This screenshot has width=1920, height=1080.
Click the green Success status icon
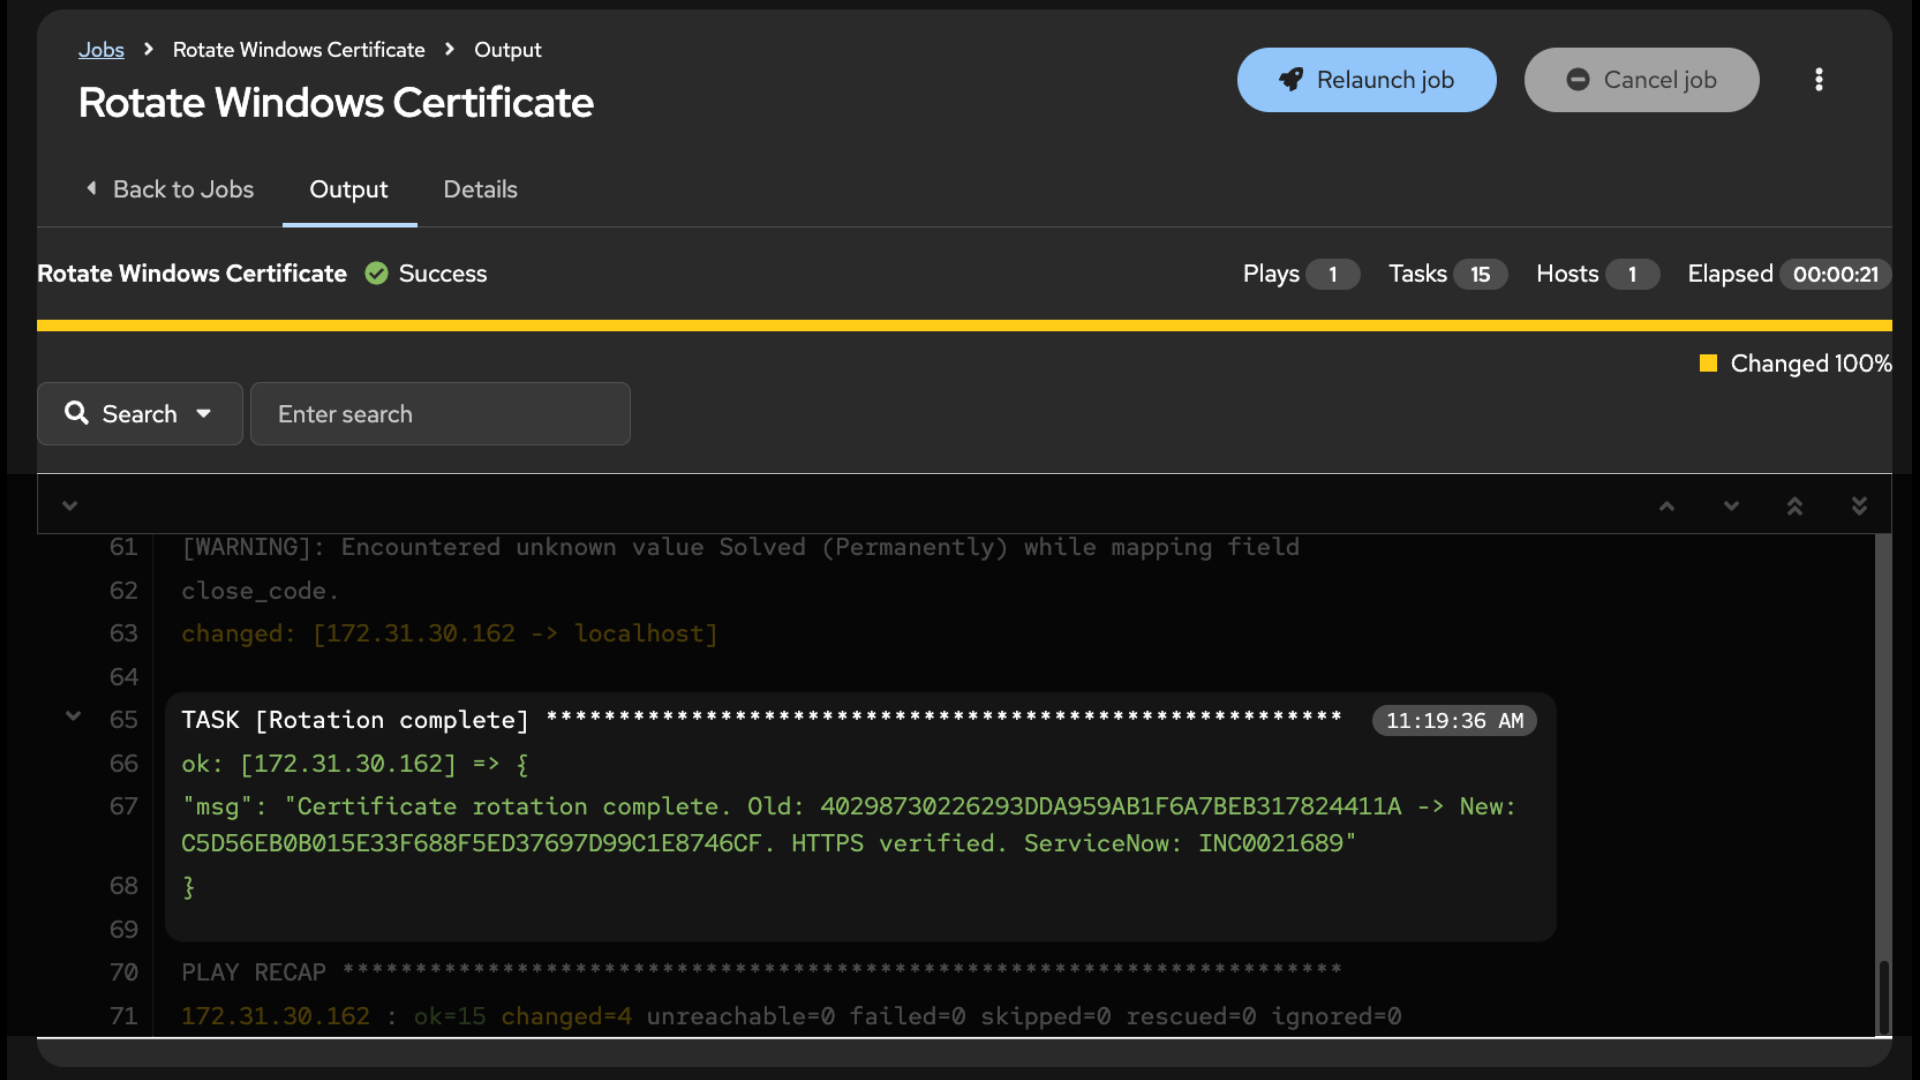click(376, 273)
